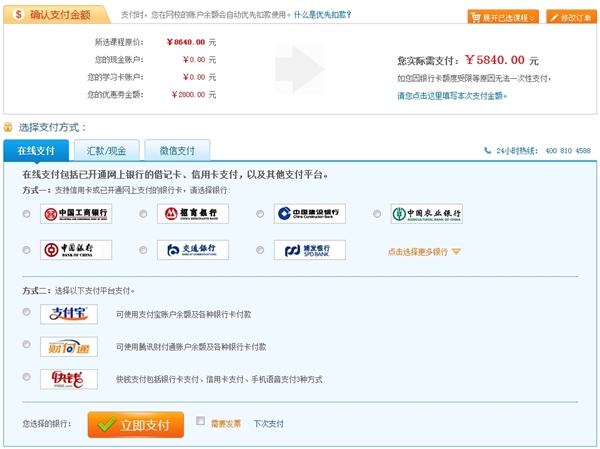Open the 什么是优先扣款? help link
Screen dimensions: 600x449
point(326,16)
